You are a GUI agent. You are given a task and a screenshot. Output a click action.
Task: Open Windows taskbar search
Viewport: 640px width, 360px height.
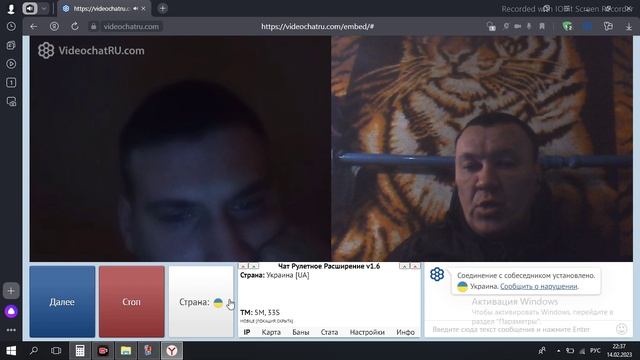click(x=34, y=351)
